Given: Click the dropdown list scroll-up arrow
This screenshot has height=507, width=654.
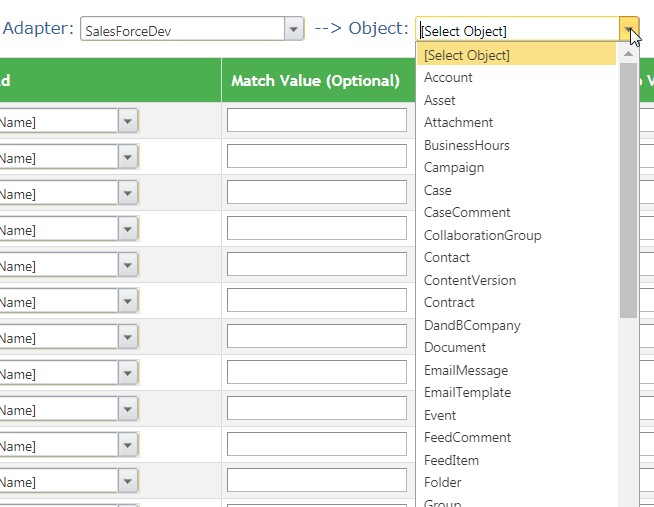Looking at the screenshot, I should pyautogui.click(x=628, y=54).
